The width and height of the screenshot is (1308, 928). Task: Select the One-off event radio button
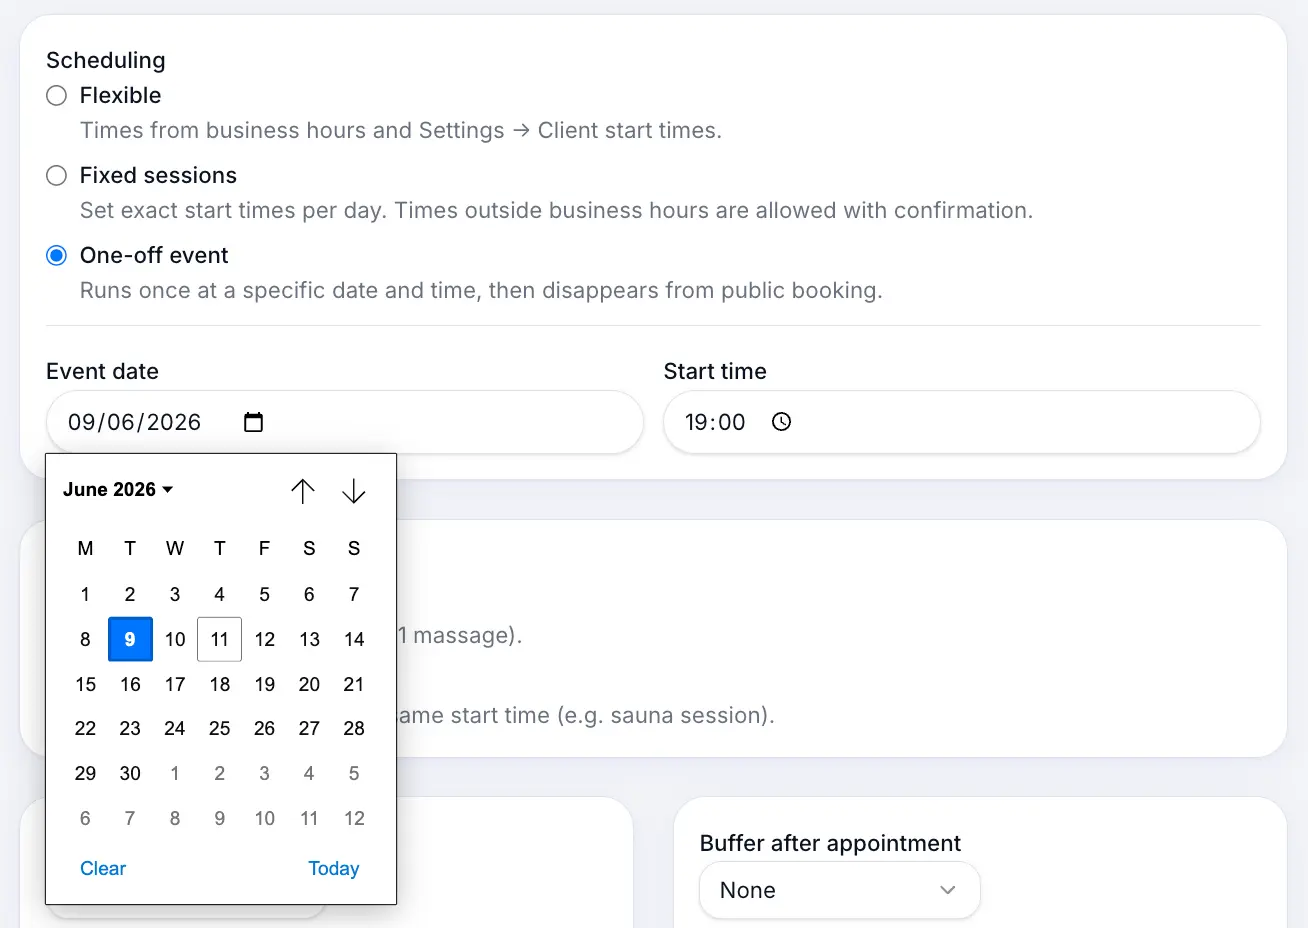point(57,255)
